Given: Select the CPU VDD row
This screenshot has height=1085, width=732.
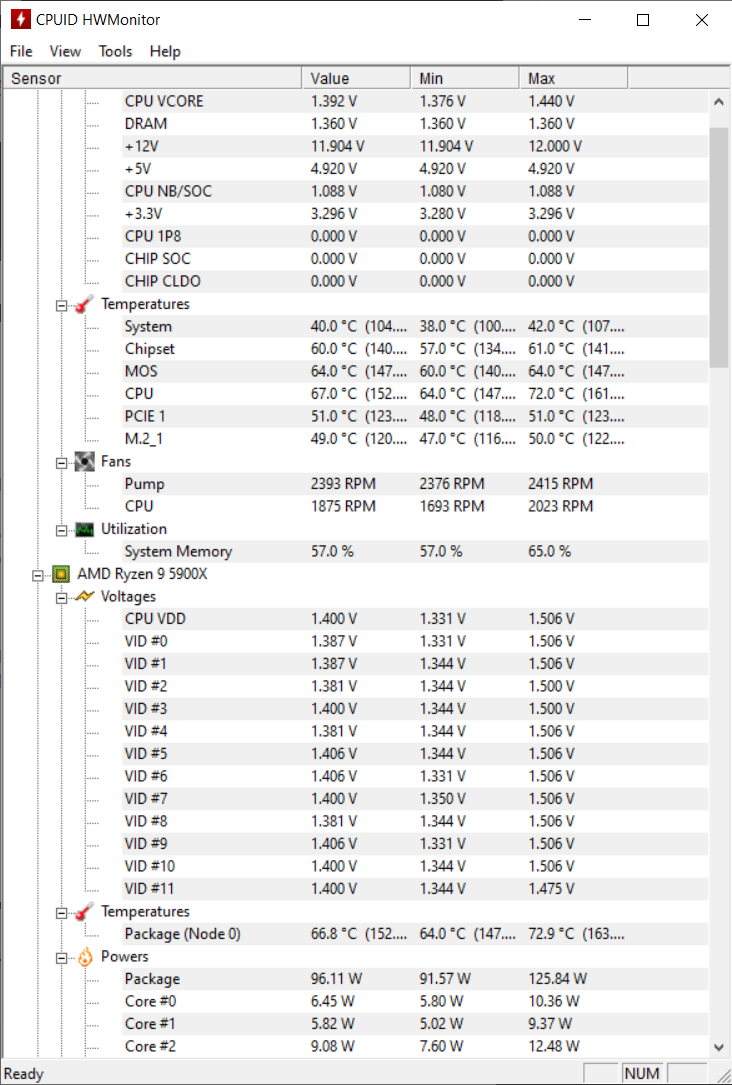Looking at the screenshot, I should (414, 619).
